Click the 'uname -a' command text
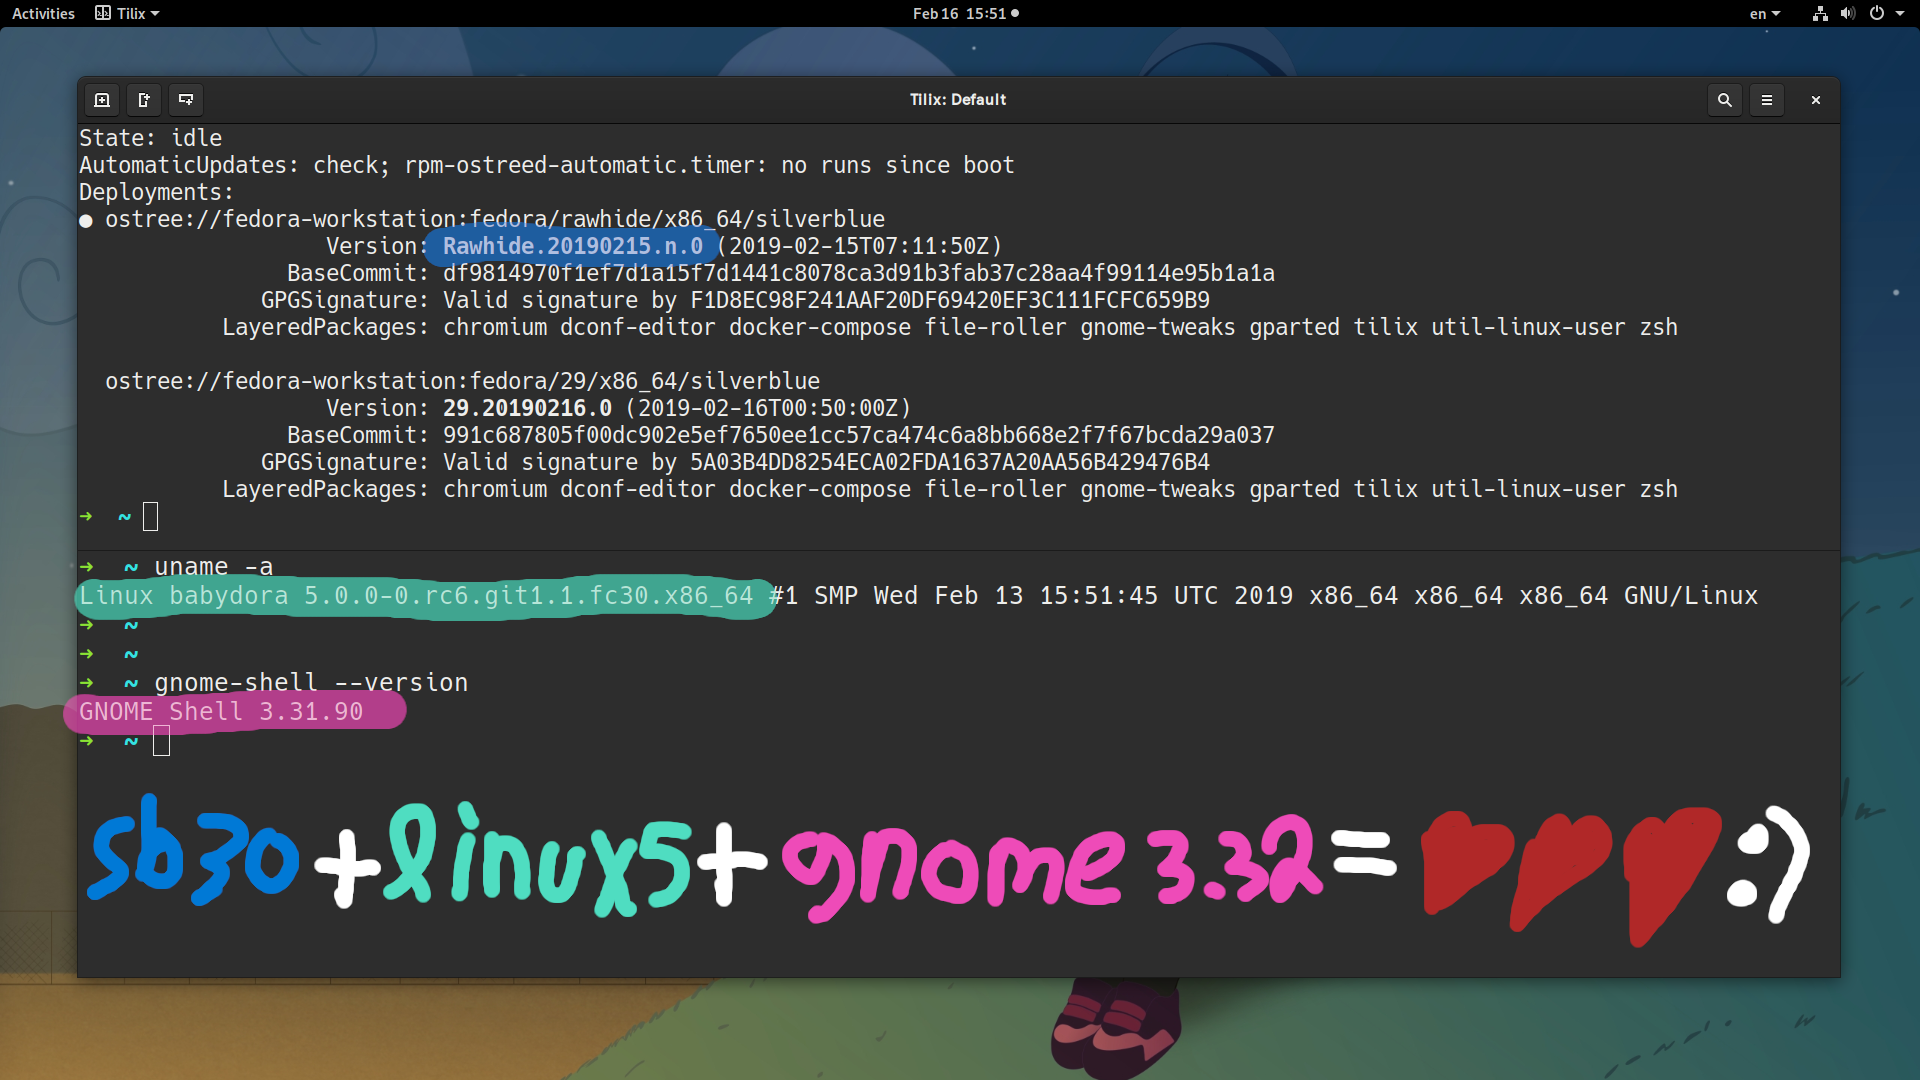The width and height of the screenshot is (1920, 1080). [214, 567]
